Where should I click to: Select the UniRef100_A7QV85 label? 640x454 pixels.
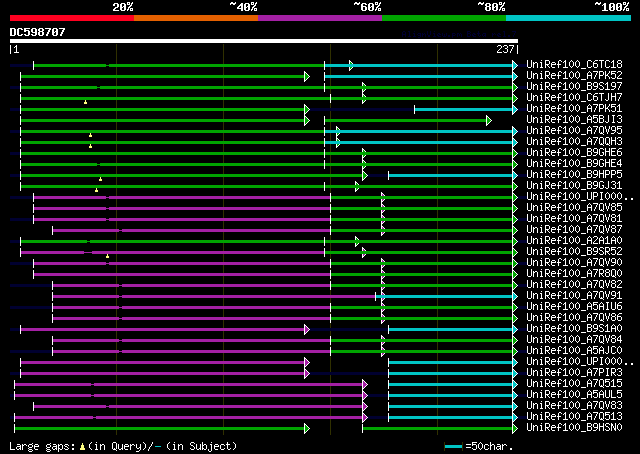[574, 208]
